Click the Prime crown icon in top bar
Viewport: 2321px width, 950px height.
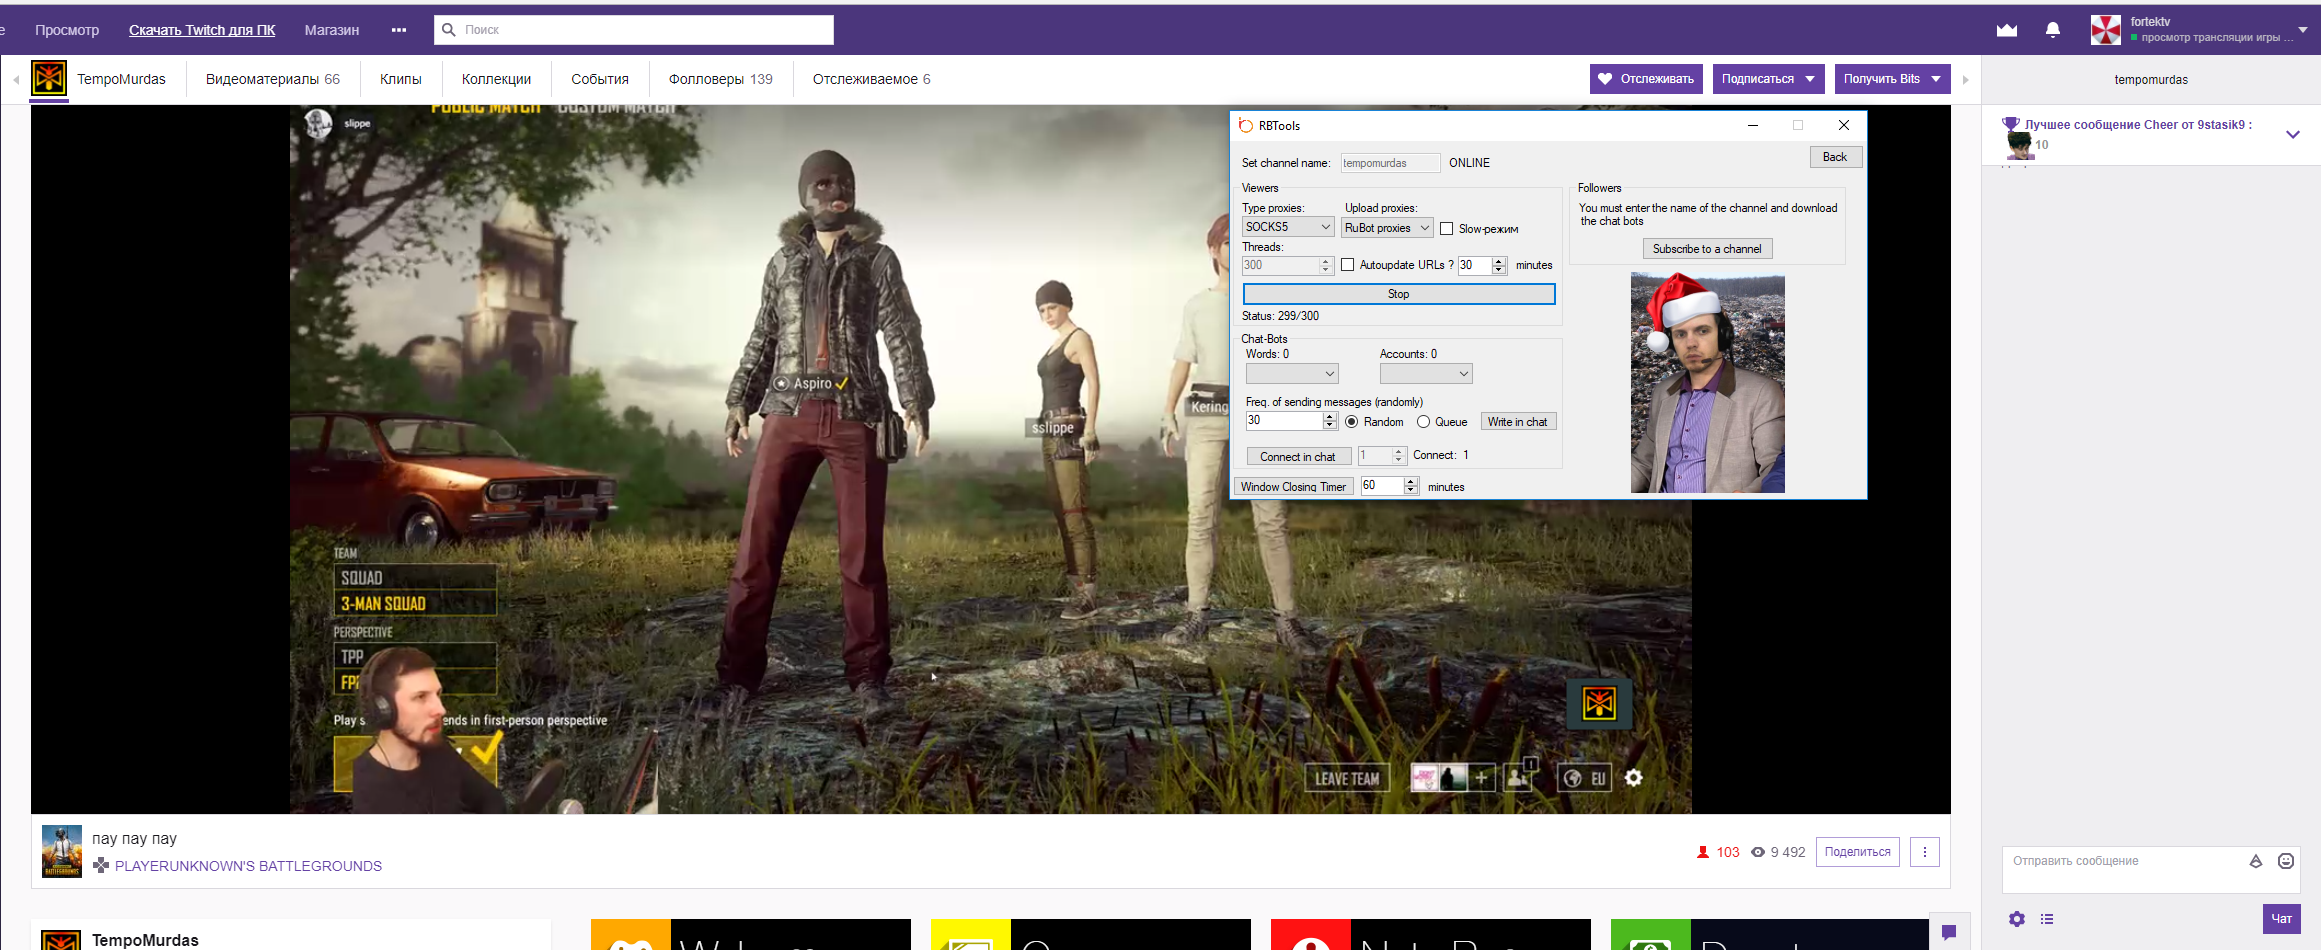pos(2006,30)
